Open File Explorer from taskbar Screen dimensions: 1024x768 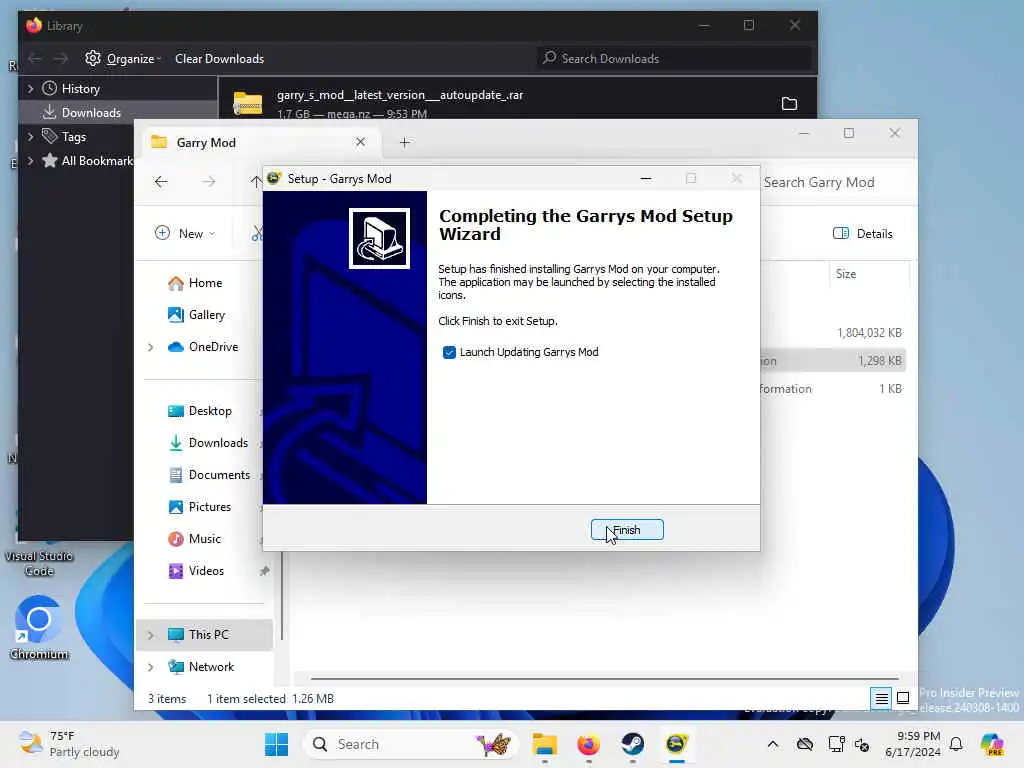pyautogui.click(x=545, y=744)
